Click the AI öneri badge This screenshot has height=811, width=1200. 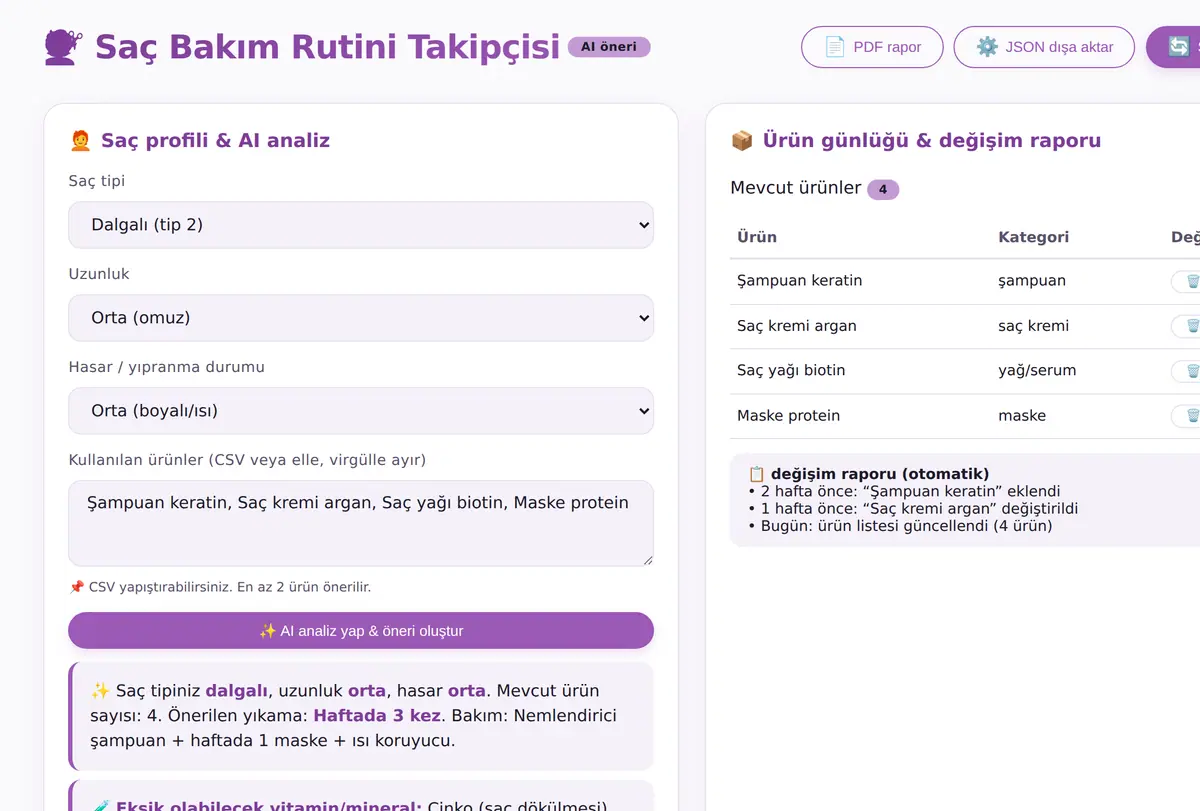pyautogui.click(x=609, y=47)
